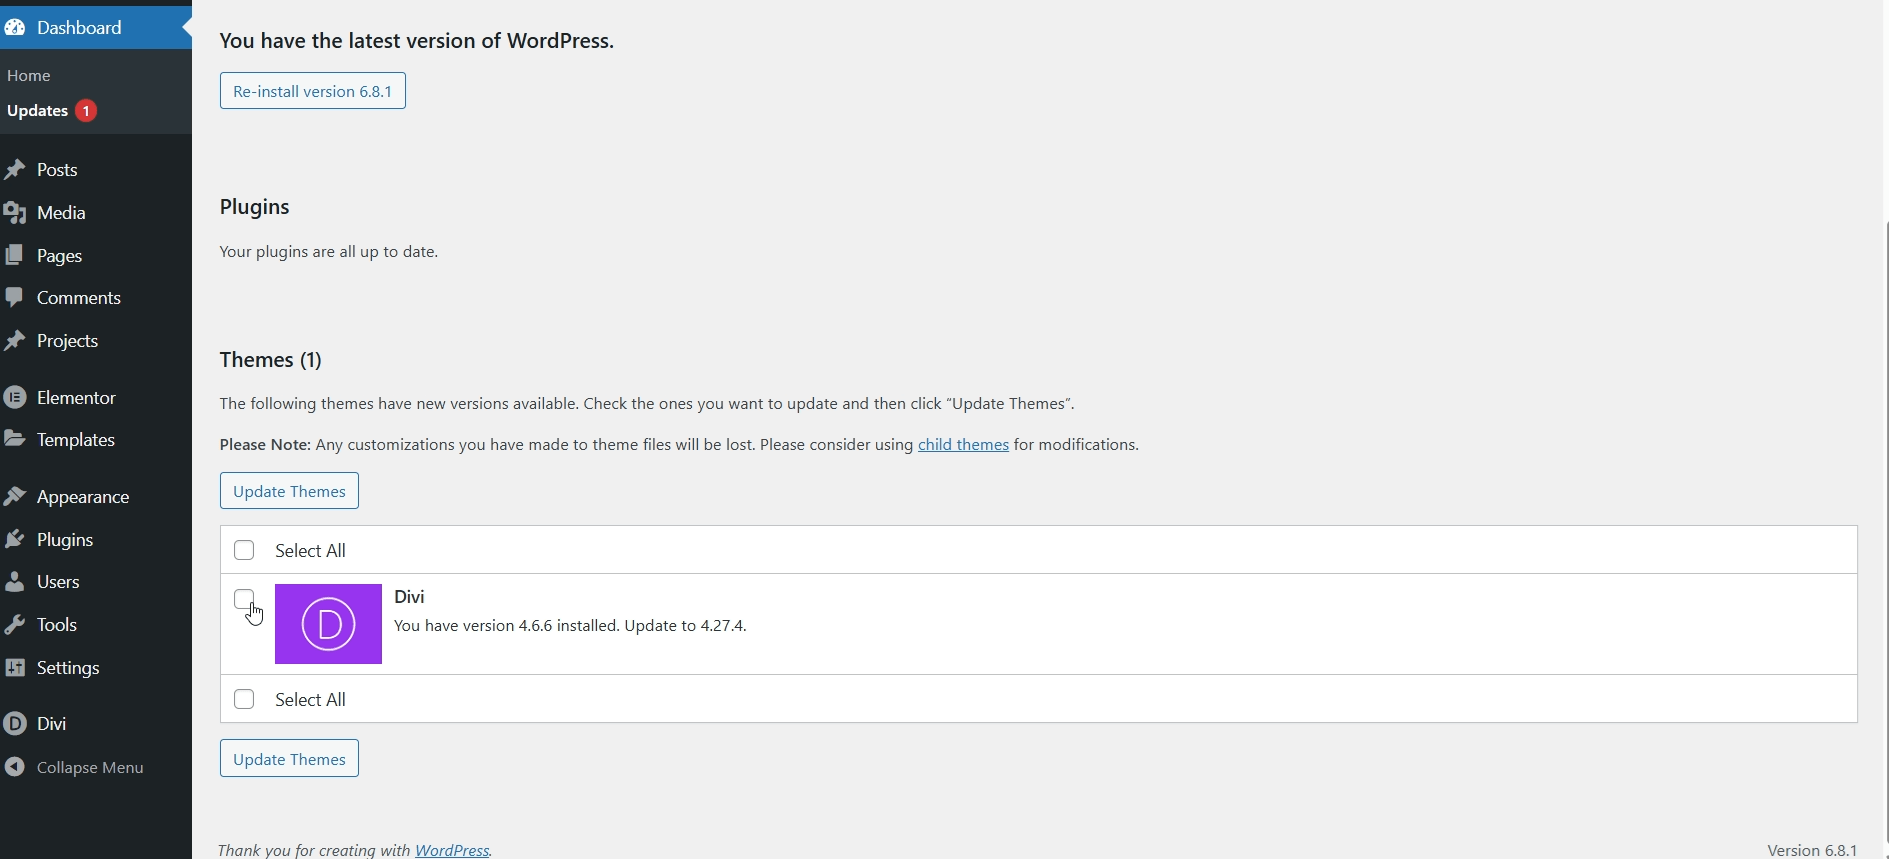Click the upper Update Themes button
The height and width of the screenshot is (859, 1889).
point(289,491)
